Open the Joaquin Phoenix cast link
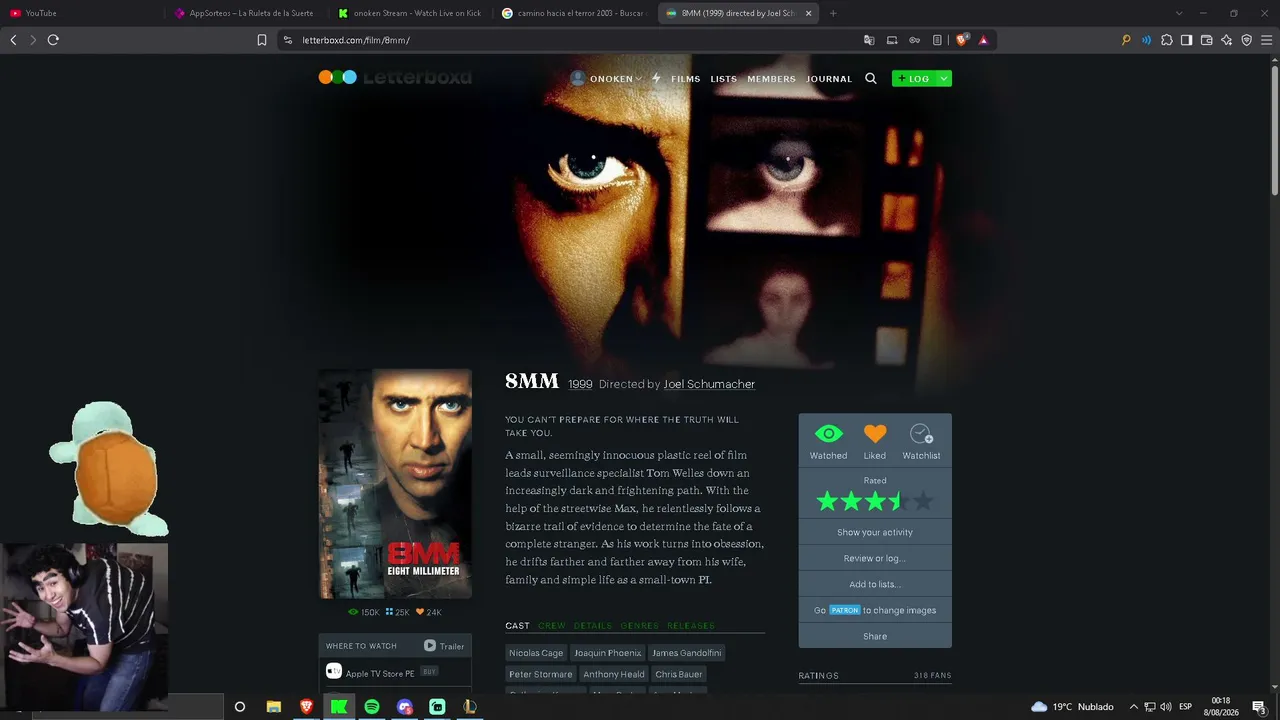Viewport: 1280px width, 720px height. 608,653
